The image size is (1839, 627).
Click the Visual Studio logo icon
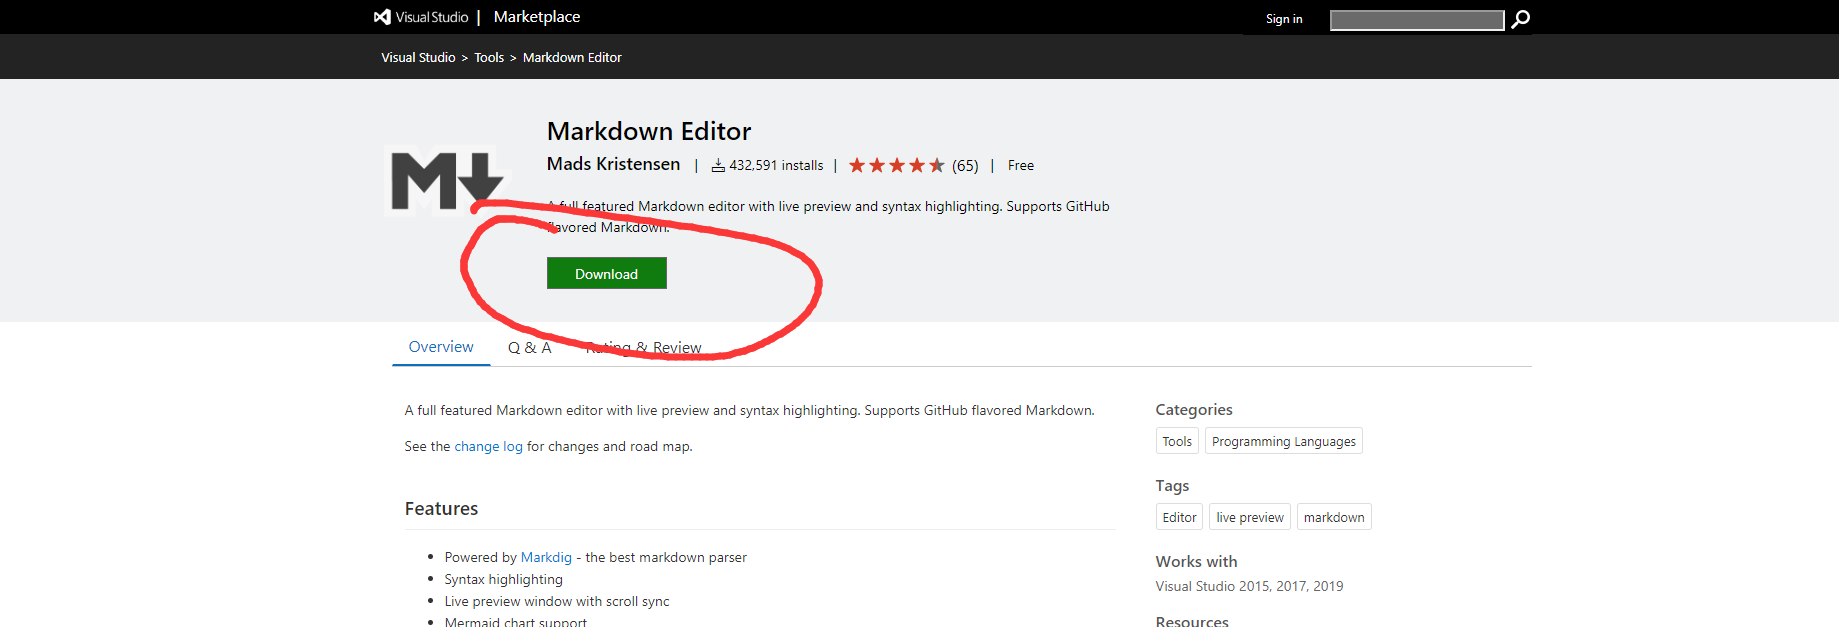coord(382,17)
